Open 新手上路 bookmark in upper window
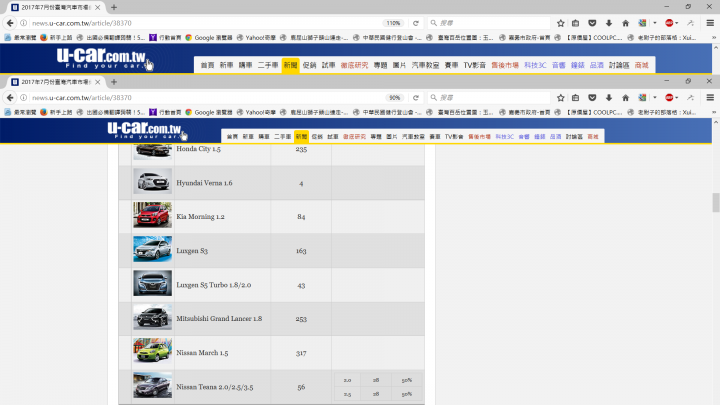The image size is (720, 405). [x=56, y=38]
